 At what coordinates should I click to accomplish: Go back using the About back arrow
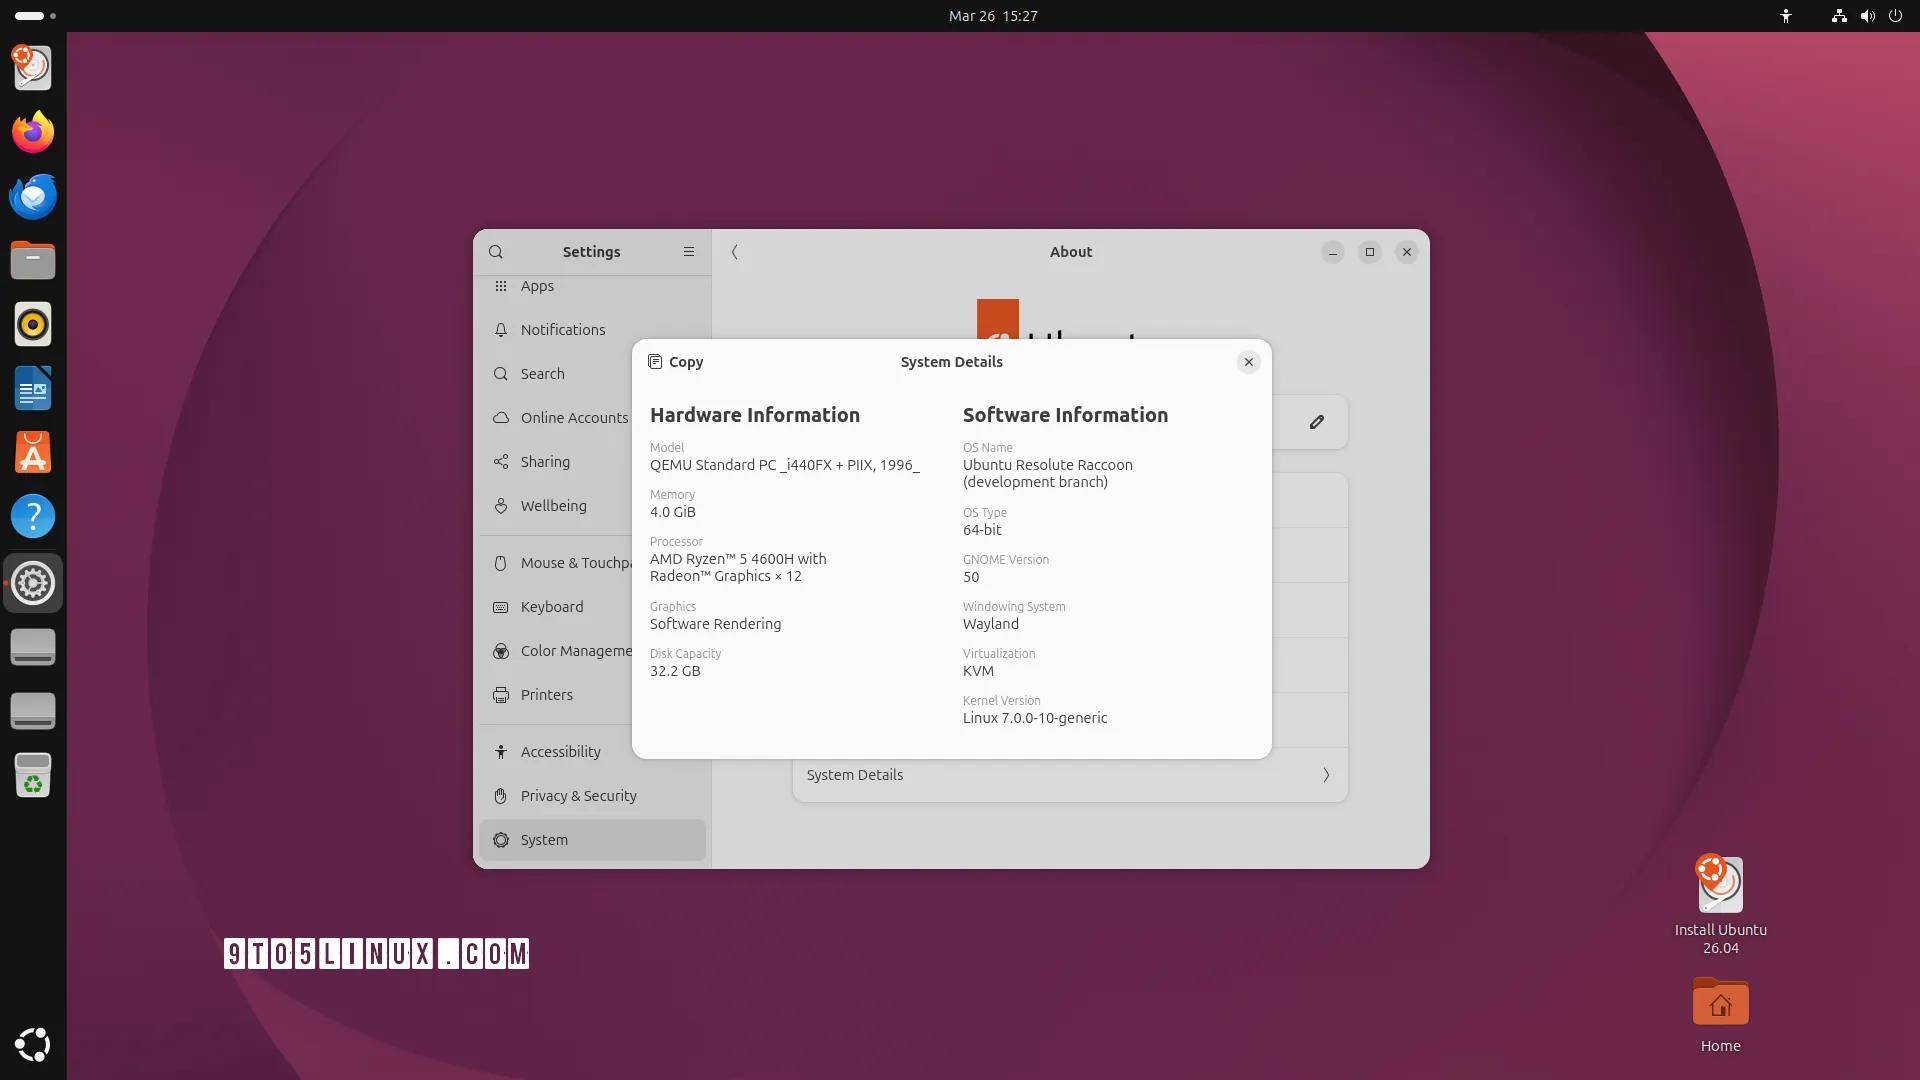pos(735,252)
